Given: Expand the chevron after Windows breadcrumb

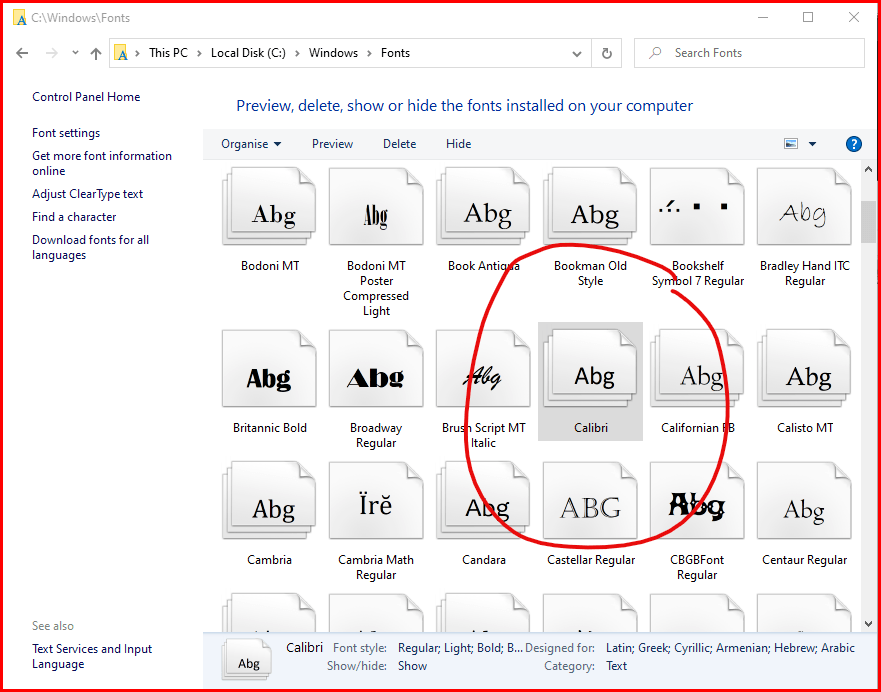Looking at the screenshot, I should click(x=370, y=53).
